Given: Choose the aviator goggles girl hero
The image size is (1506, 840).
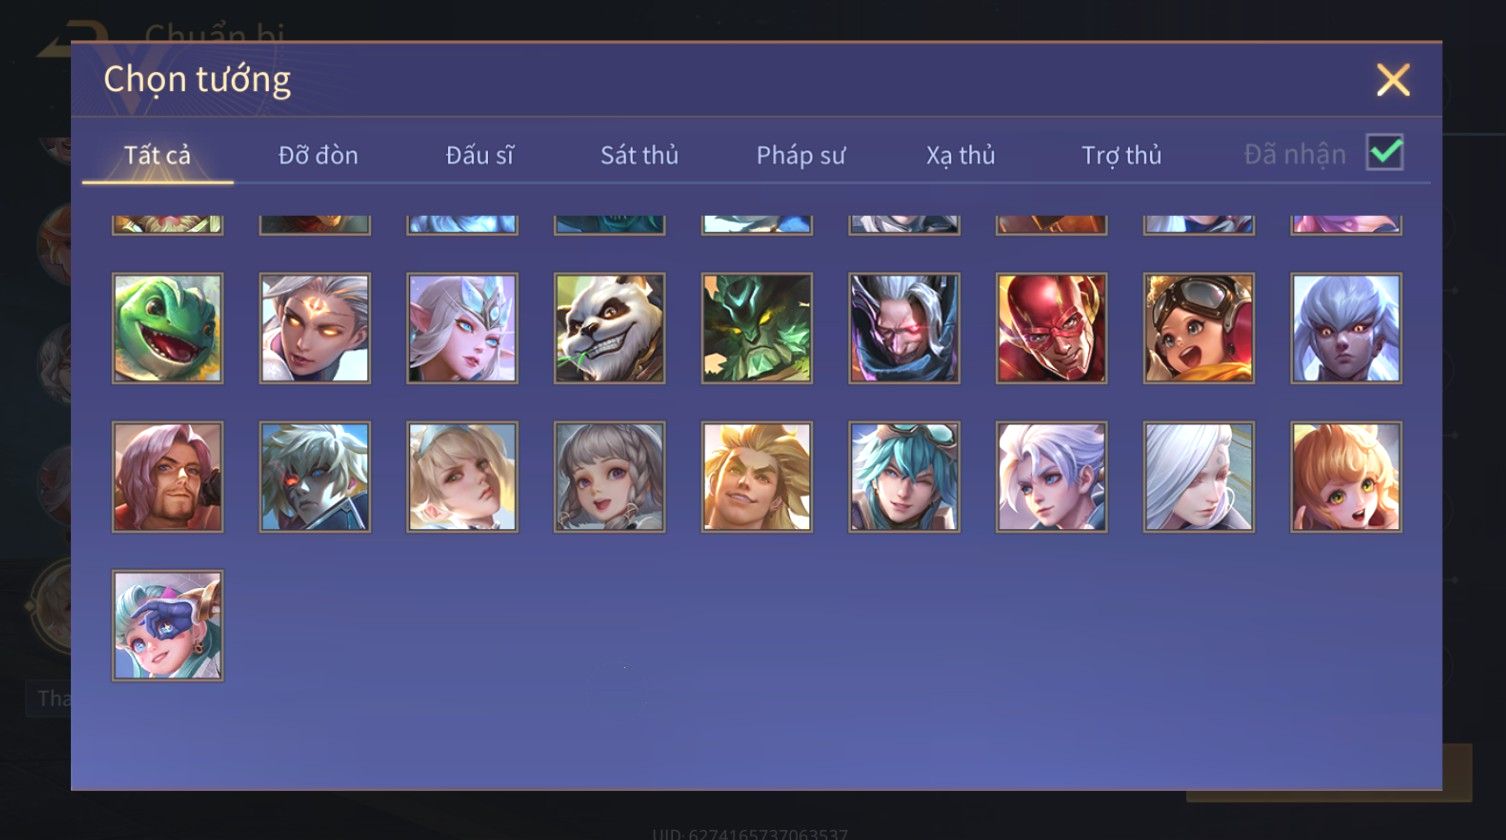Looking at the screenshot, I should pos(1198,328).
